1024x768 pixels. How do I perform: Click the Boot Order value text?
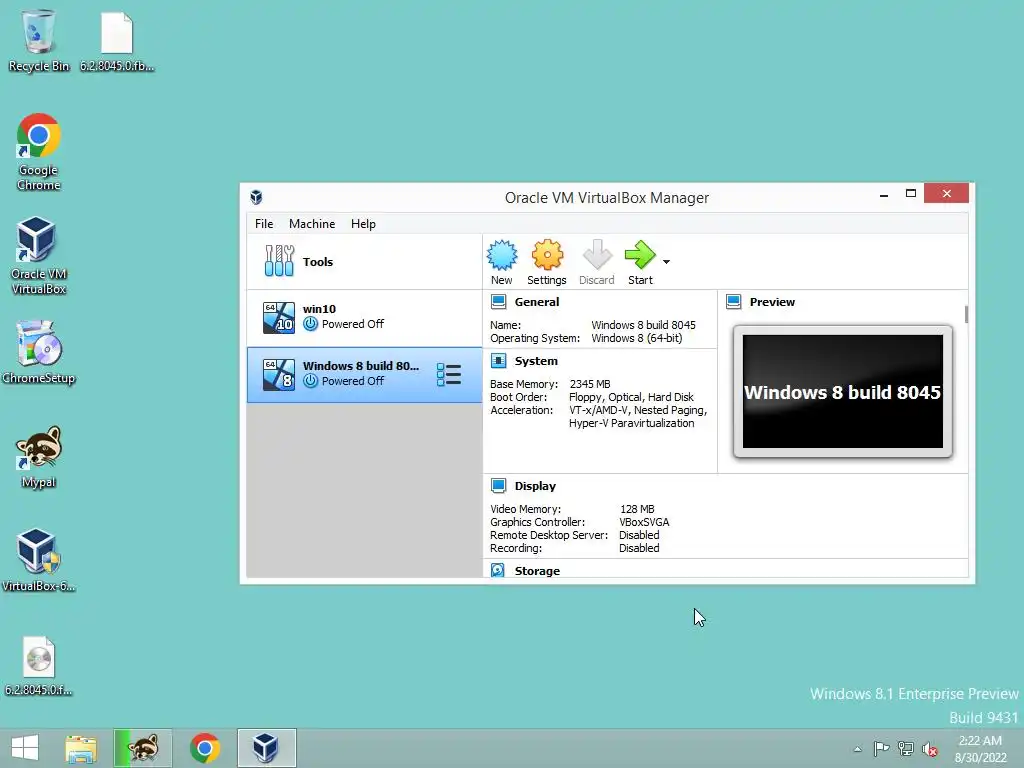pos(631,397)
